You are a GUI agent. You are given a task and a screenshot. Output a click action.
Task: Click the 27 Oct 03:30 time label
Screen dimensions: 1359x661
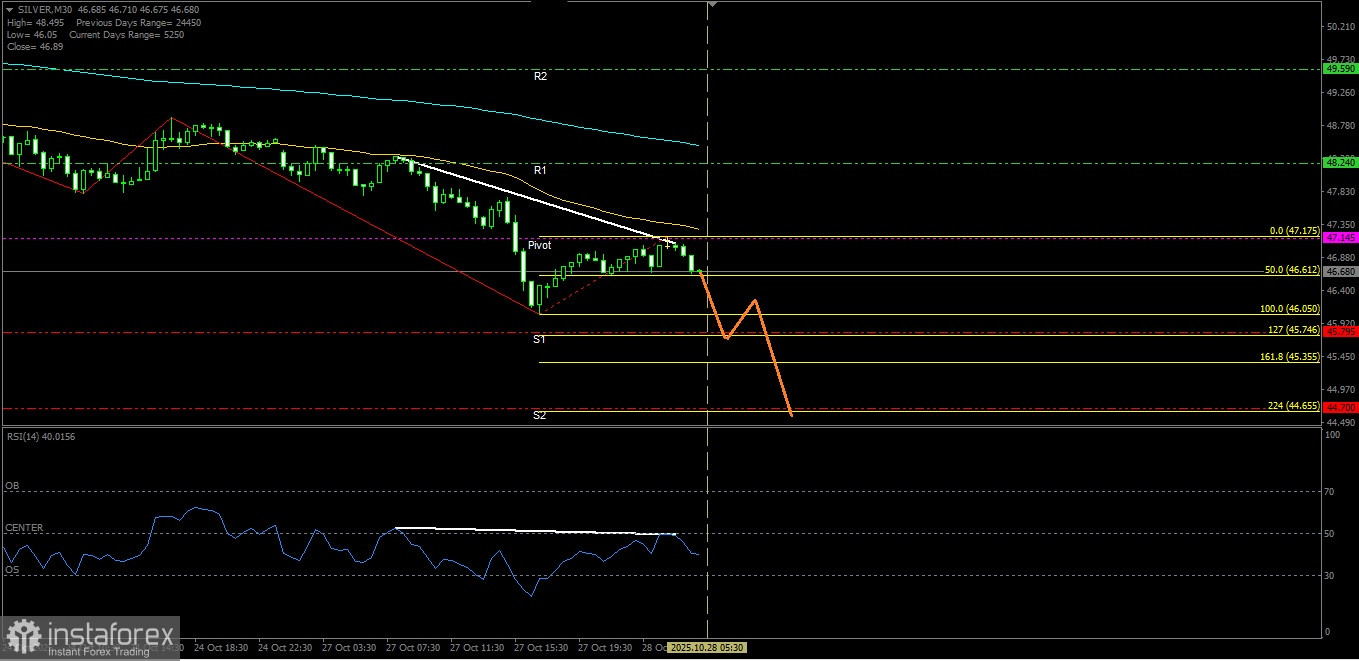[347, 647]
